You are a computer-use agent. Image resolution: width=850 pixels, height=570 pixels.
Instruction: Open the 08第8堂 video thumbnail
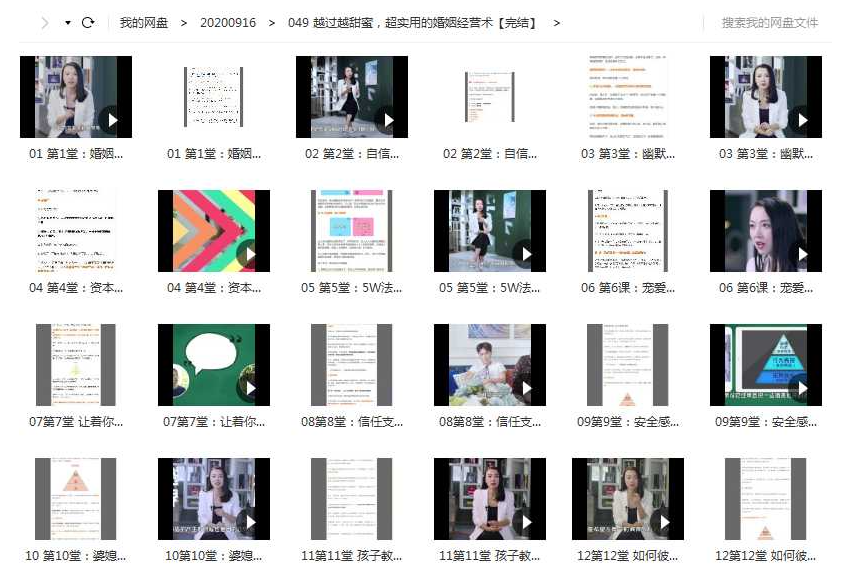(x=489, y=365)
